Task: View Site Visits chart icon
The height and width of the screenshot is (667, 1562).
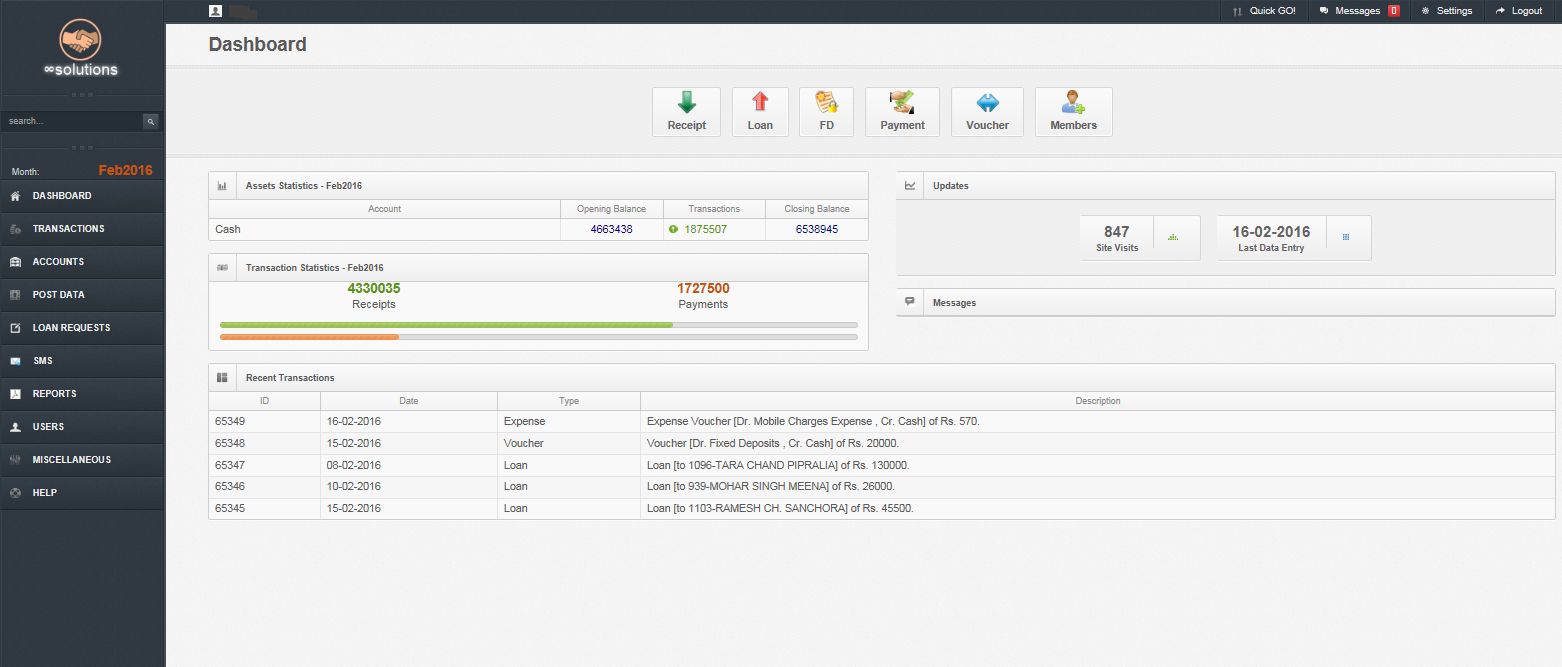Action: click(1173, 237)
